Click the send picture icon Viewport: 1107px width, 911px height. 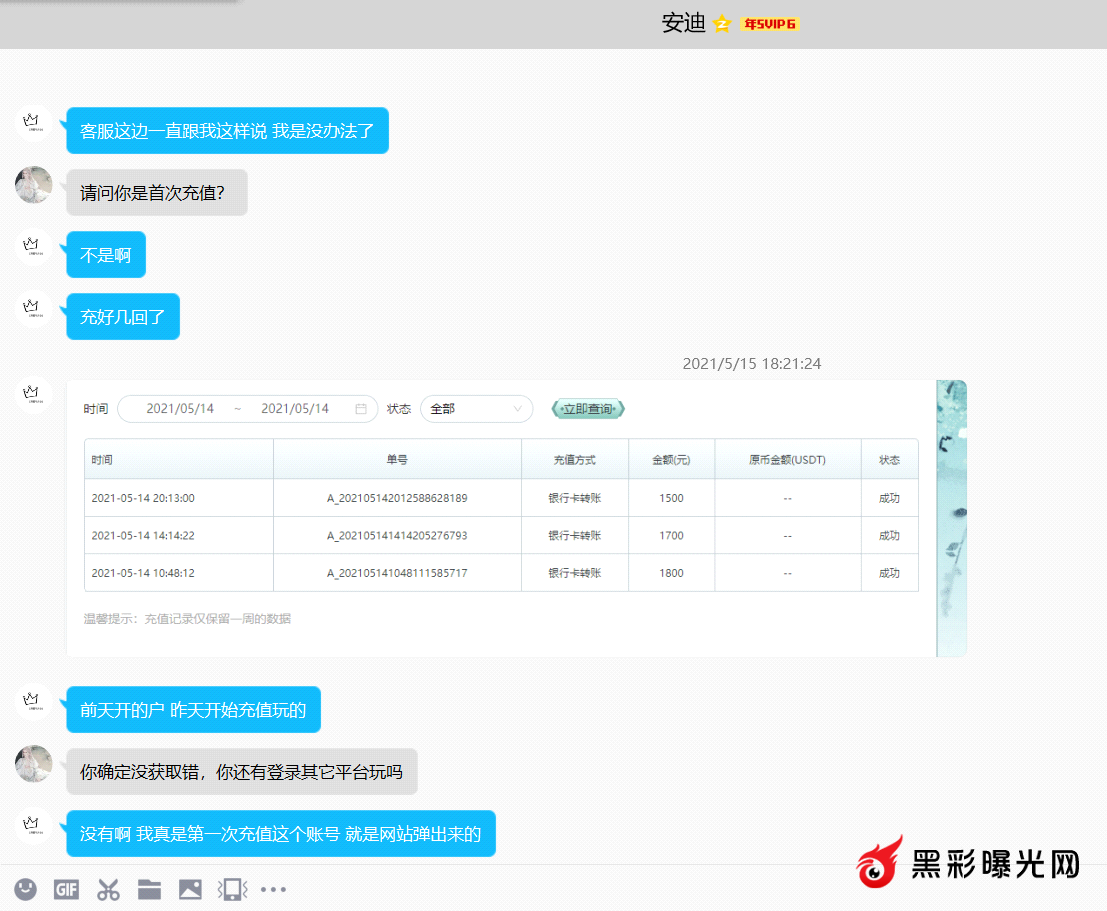190,889
